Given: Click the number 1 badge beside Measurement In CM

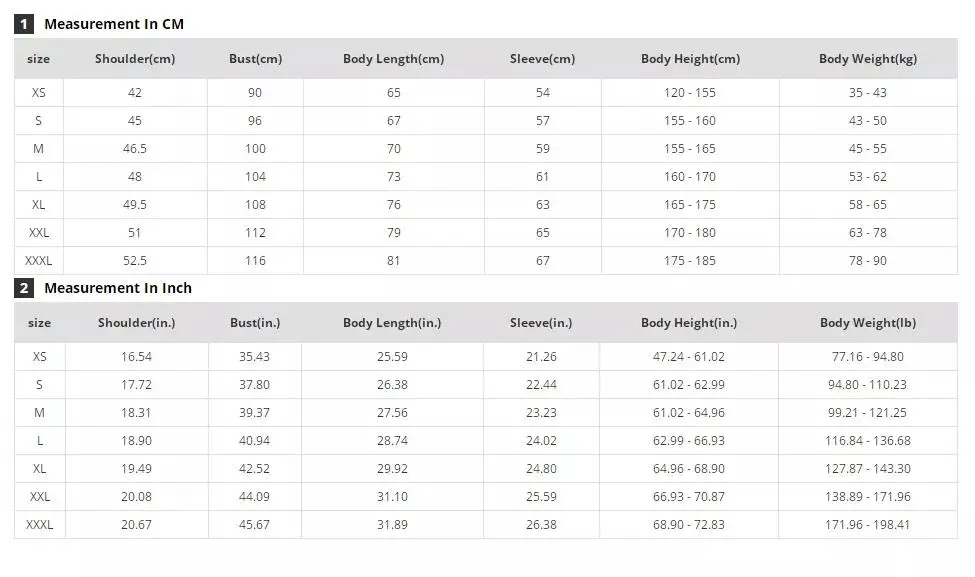Looking at the screenshot, I should (24, 24).
